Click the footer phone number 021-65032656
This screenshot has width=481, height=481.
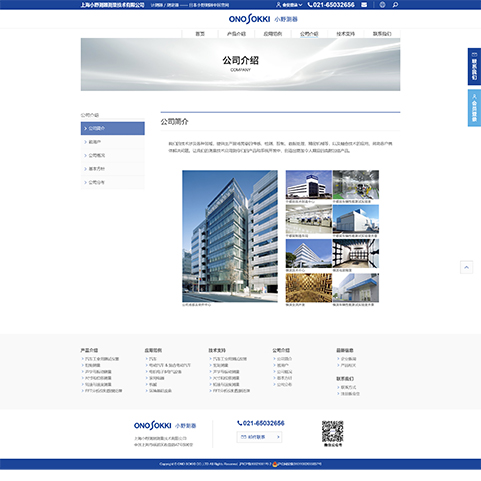pos(261,423)
